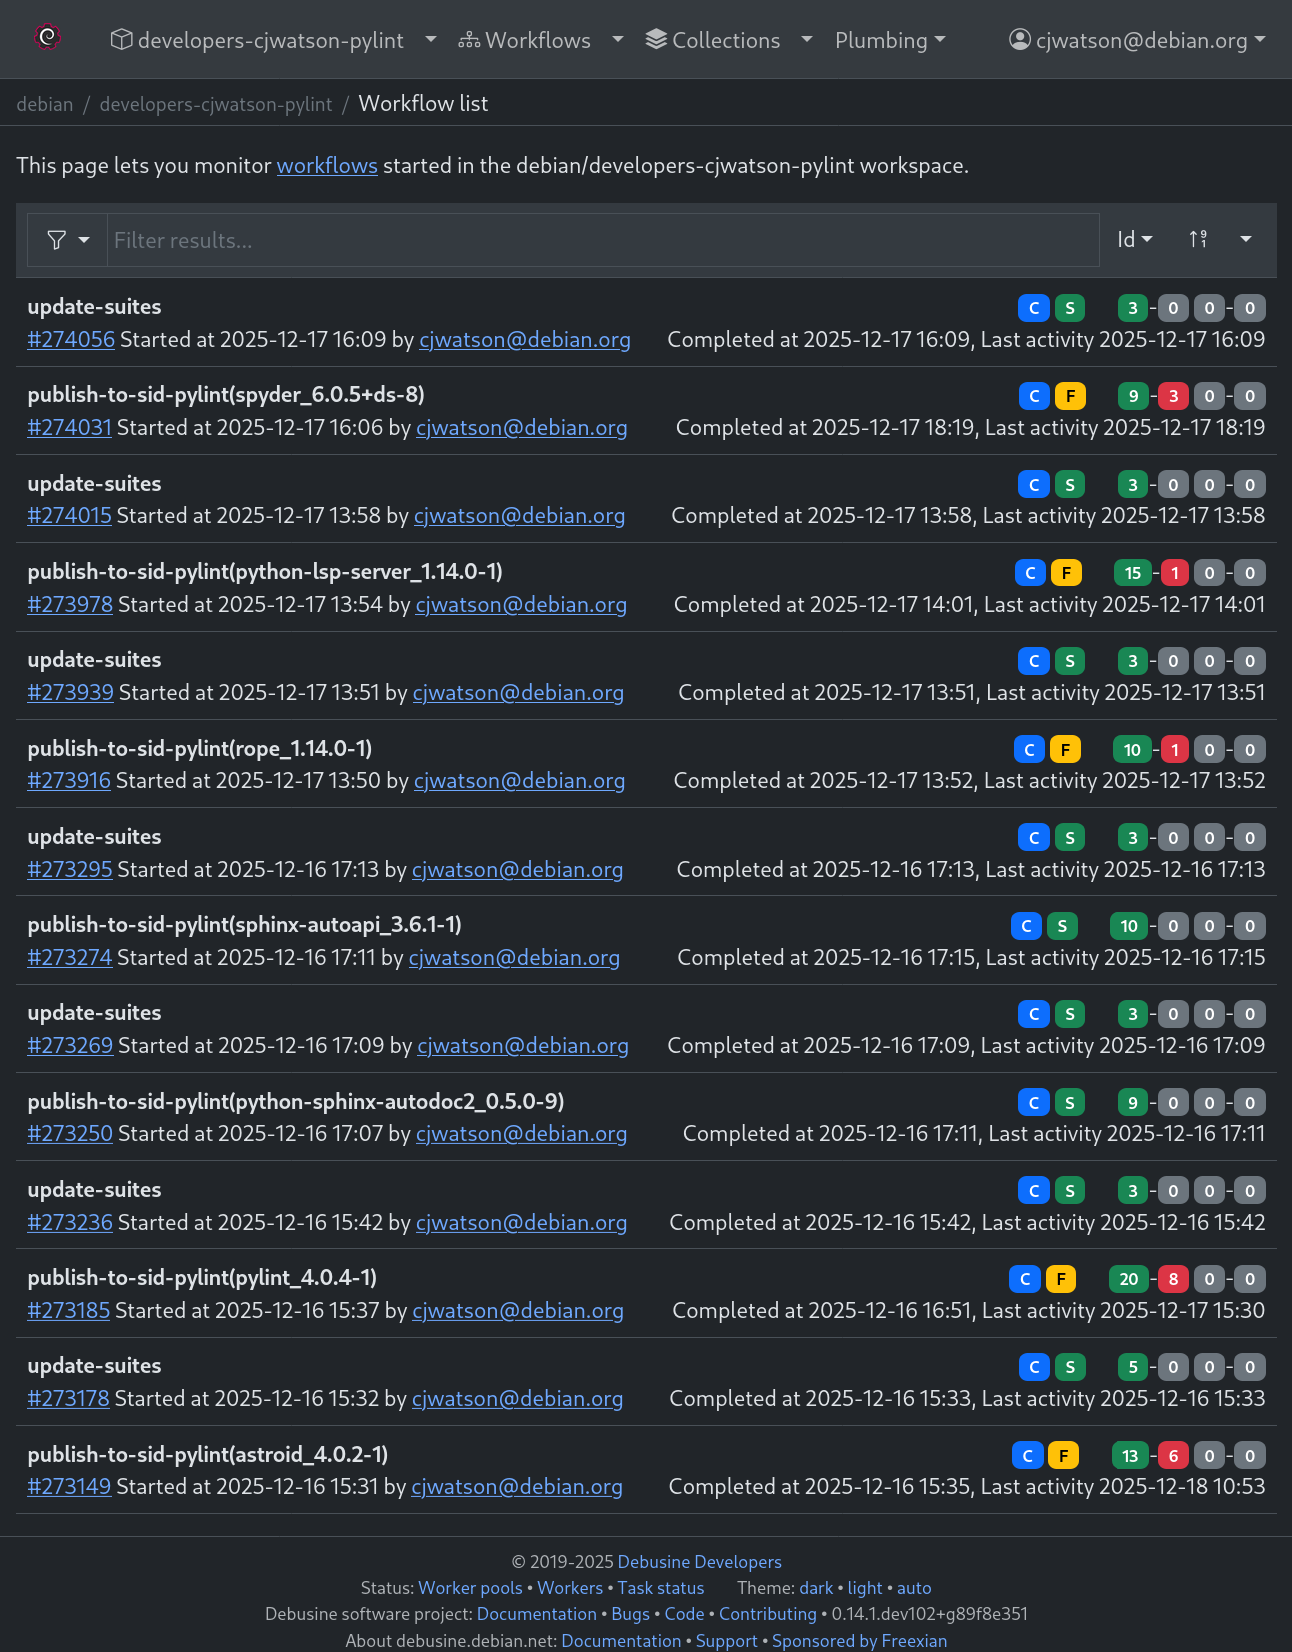
Task: Click the publish-to-sid-pylint(spyder_6.0.5+ds-8) title
Action: [226, 395]
